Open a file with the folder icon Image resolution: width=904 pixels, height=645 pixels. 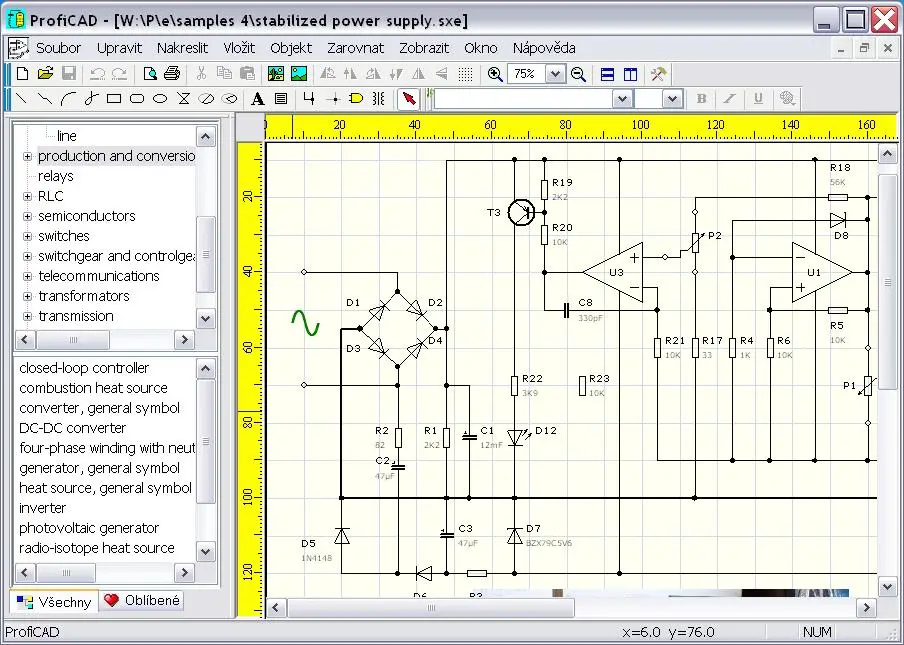(x=45, y=74)
